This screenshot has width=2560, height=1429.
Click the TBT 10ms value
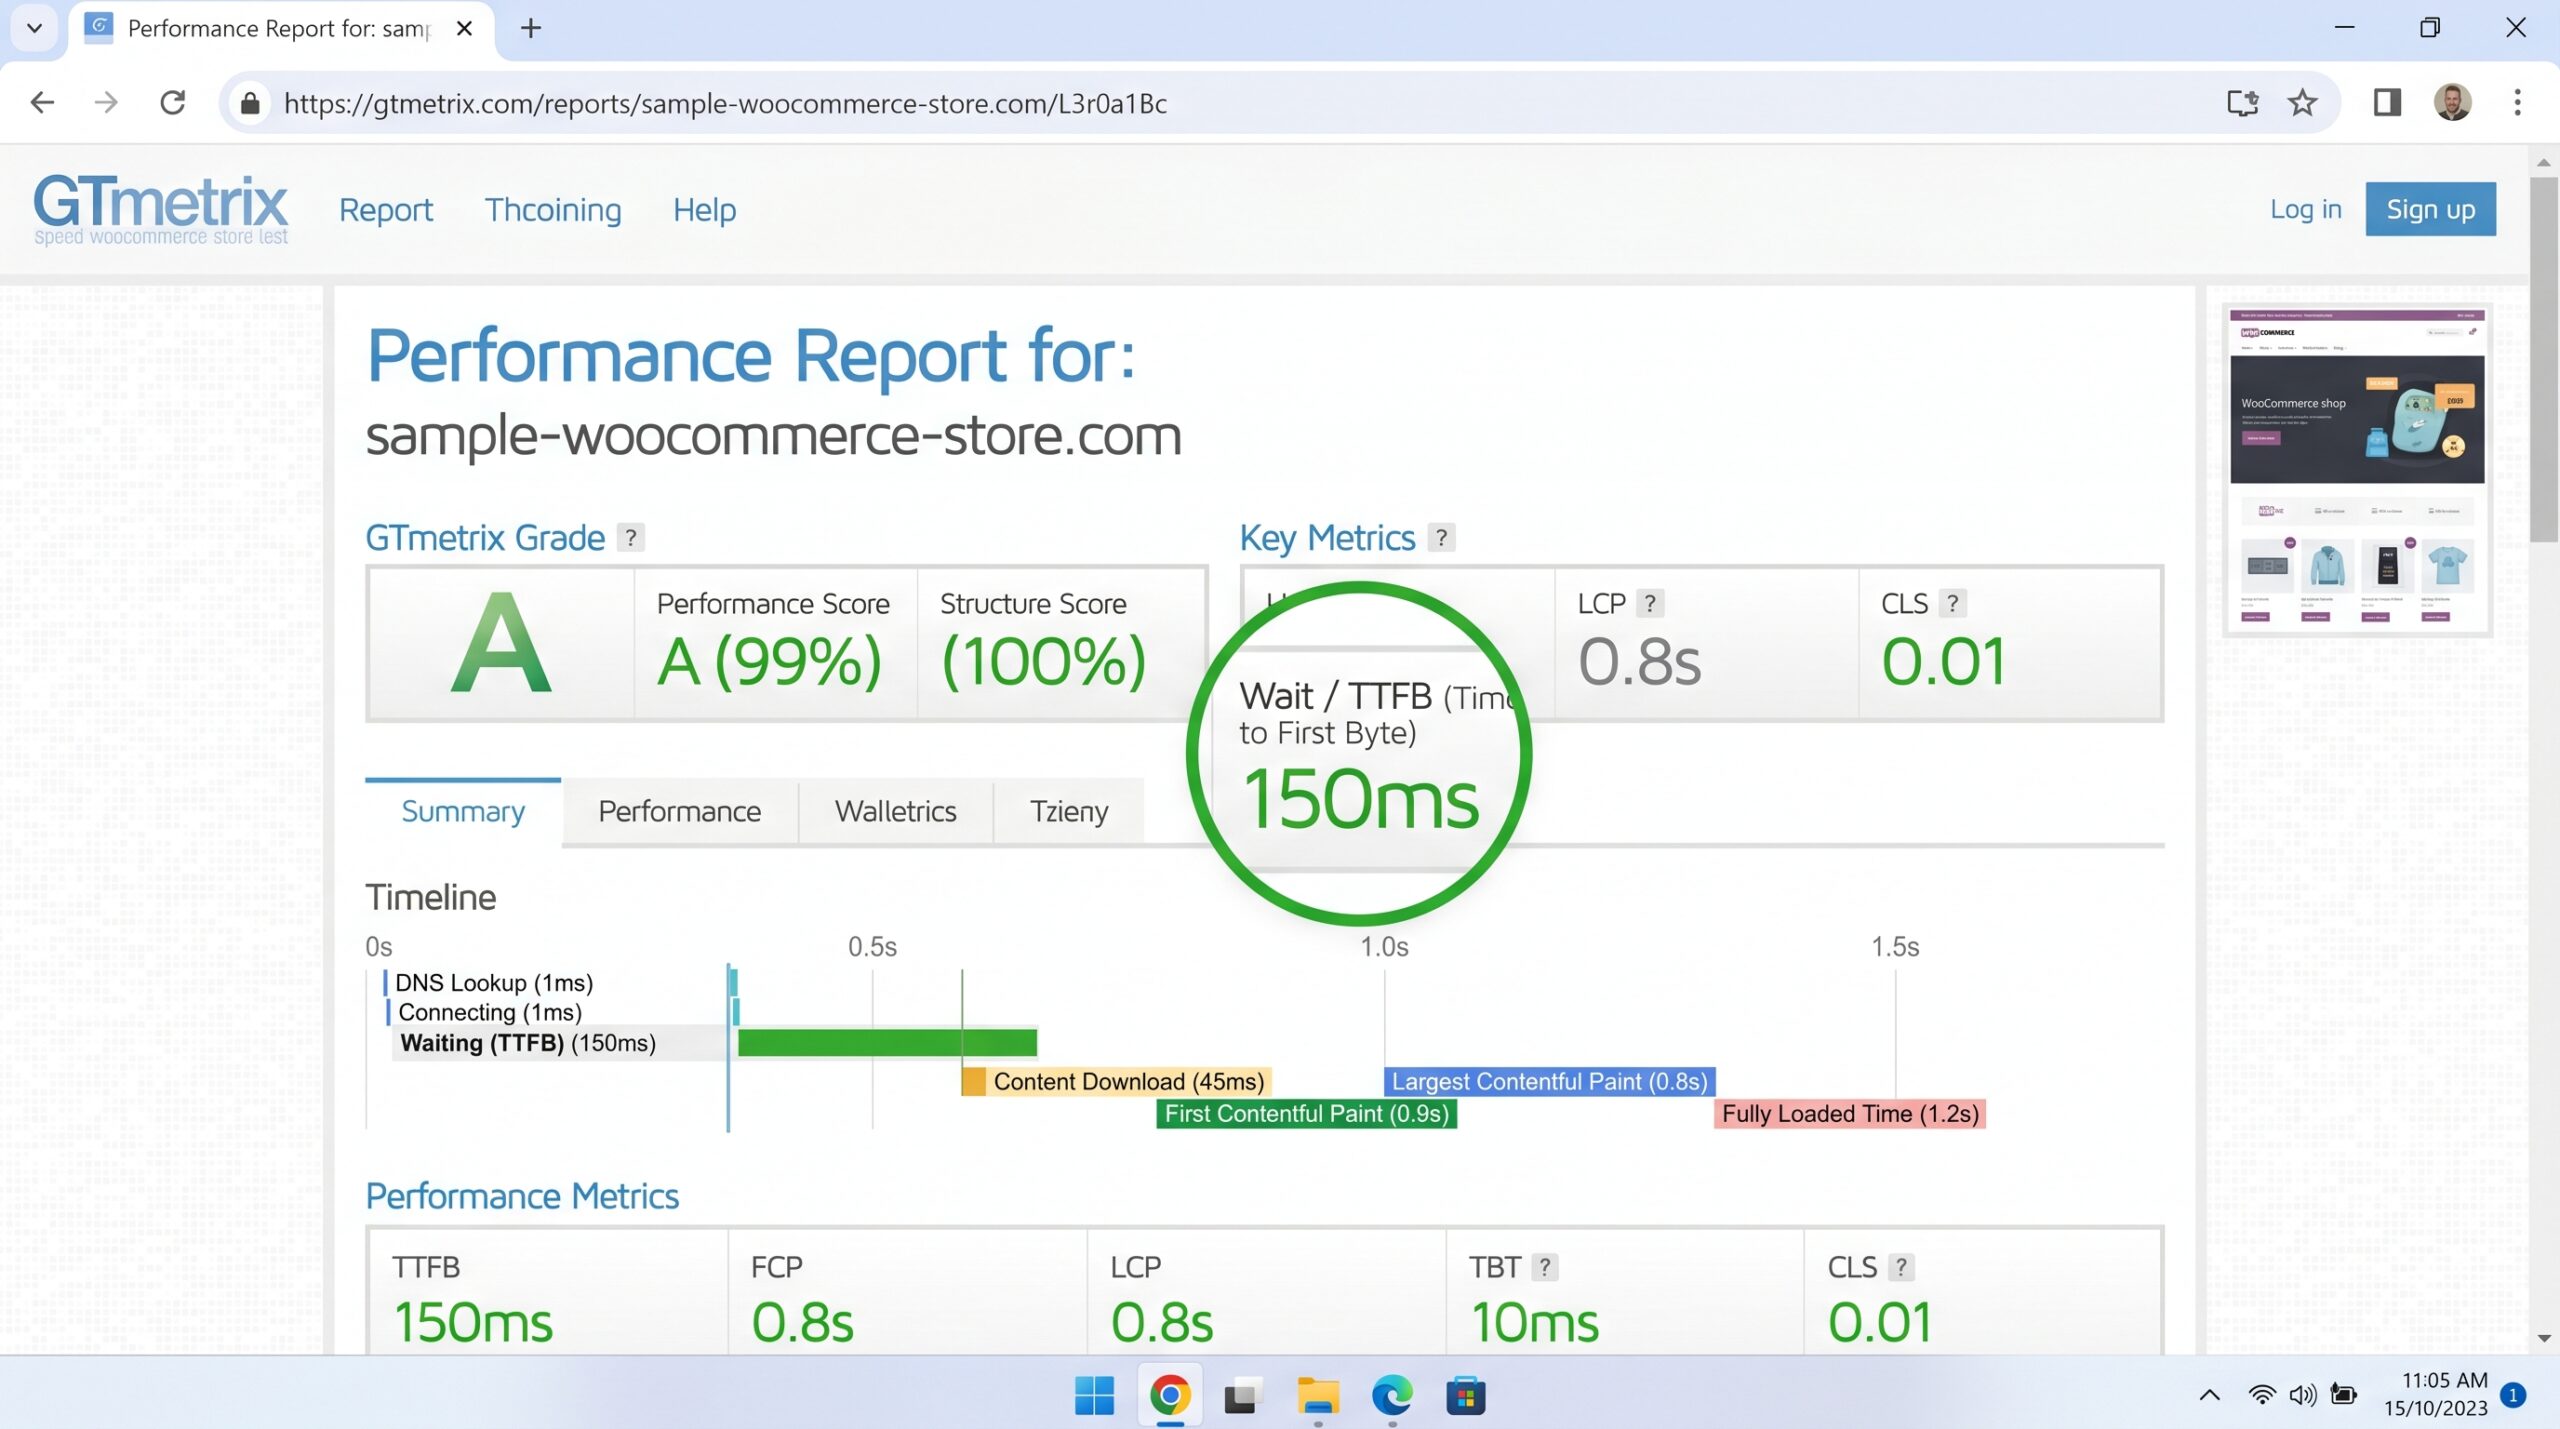1534,1322
